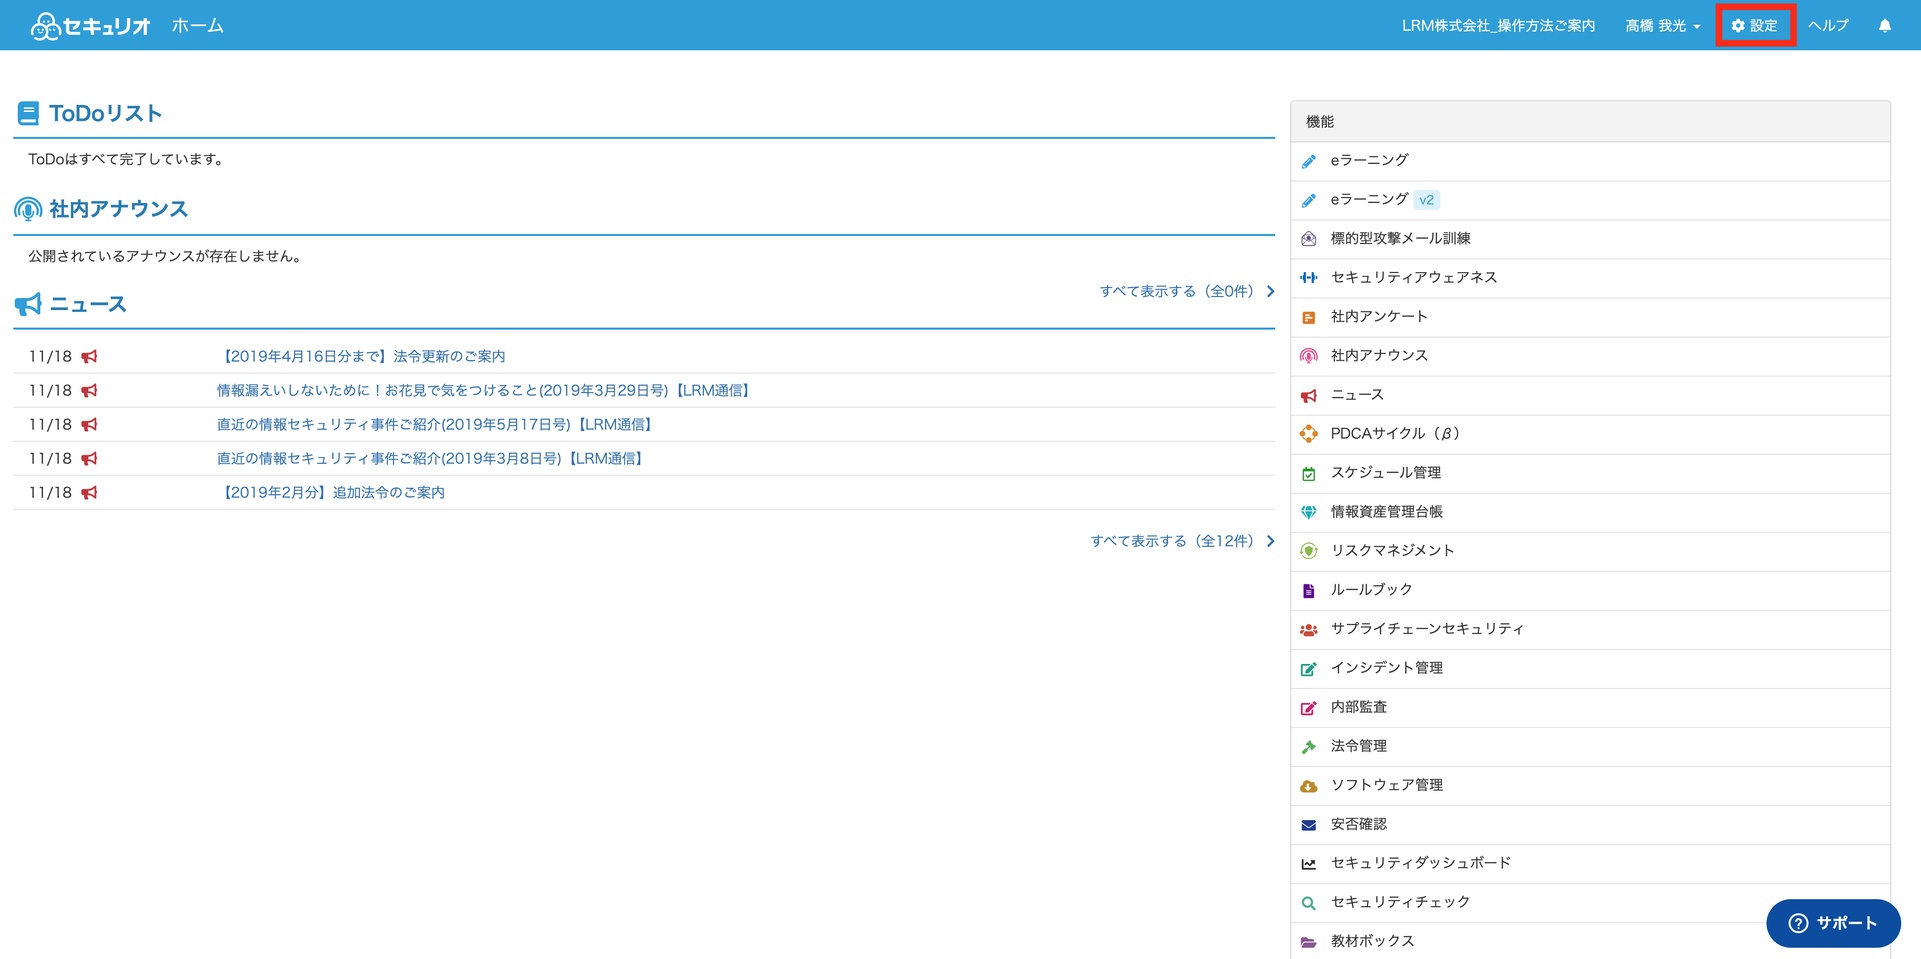Click the 標的型攻撃メール訓練 icon

click(x=1308, y=239)
